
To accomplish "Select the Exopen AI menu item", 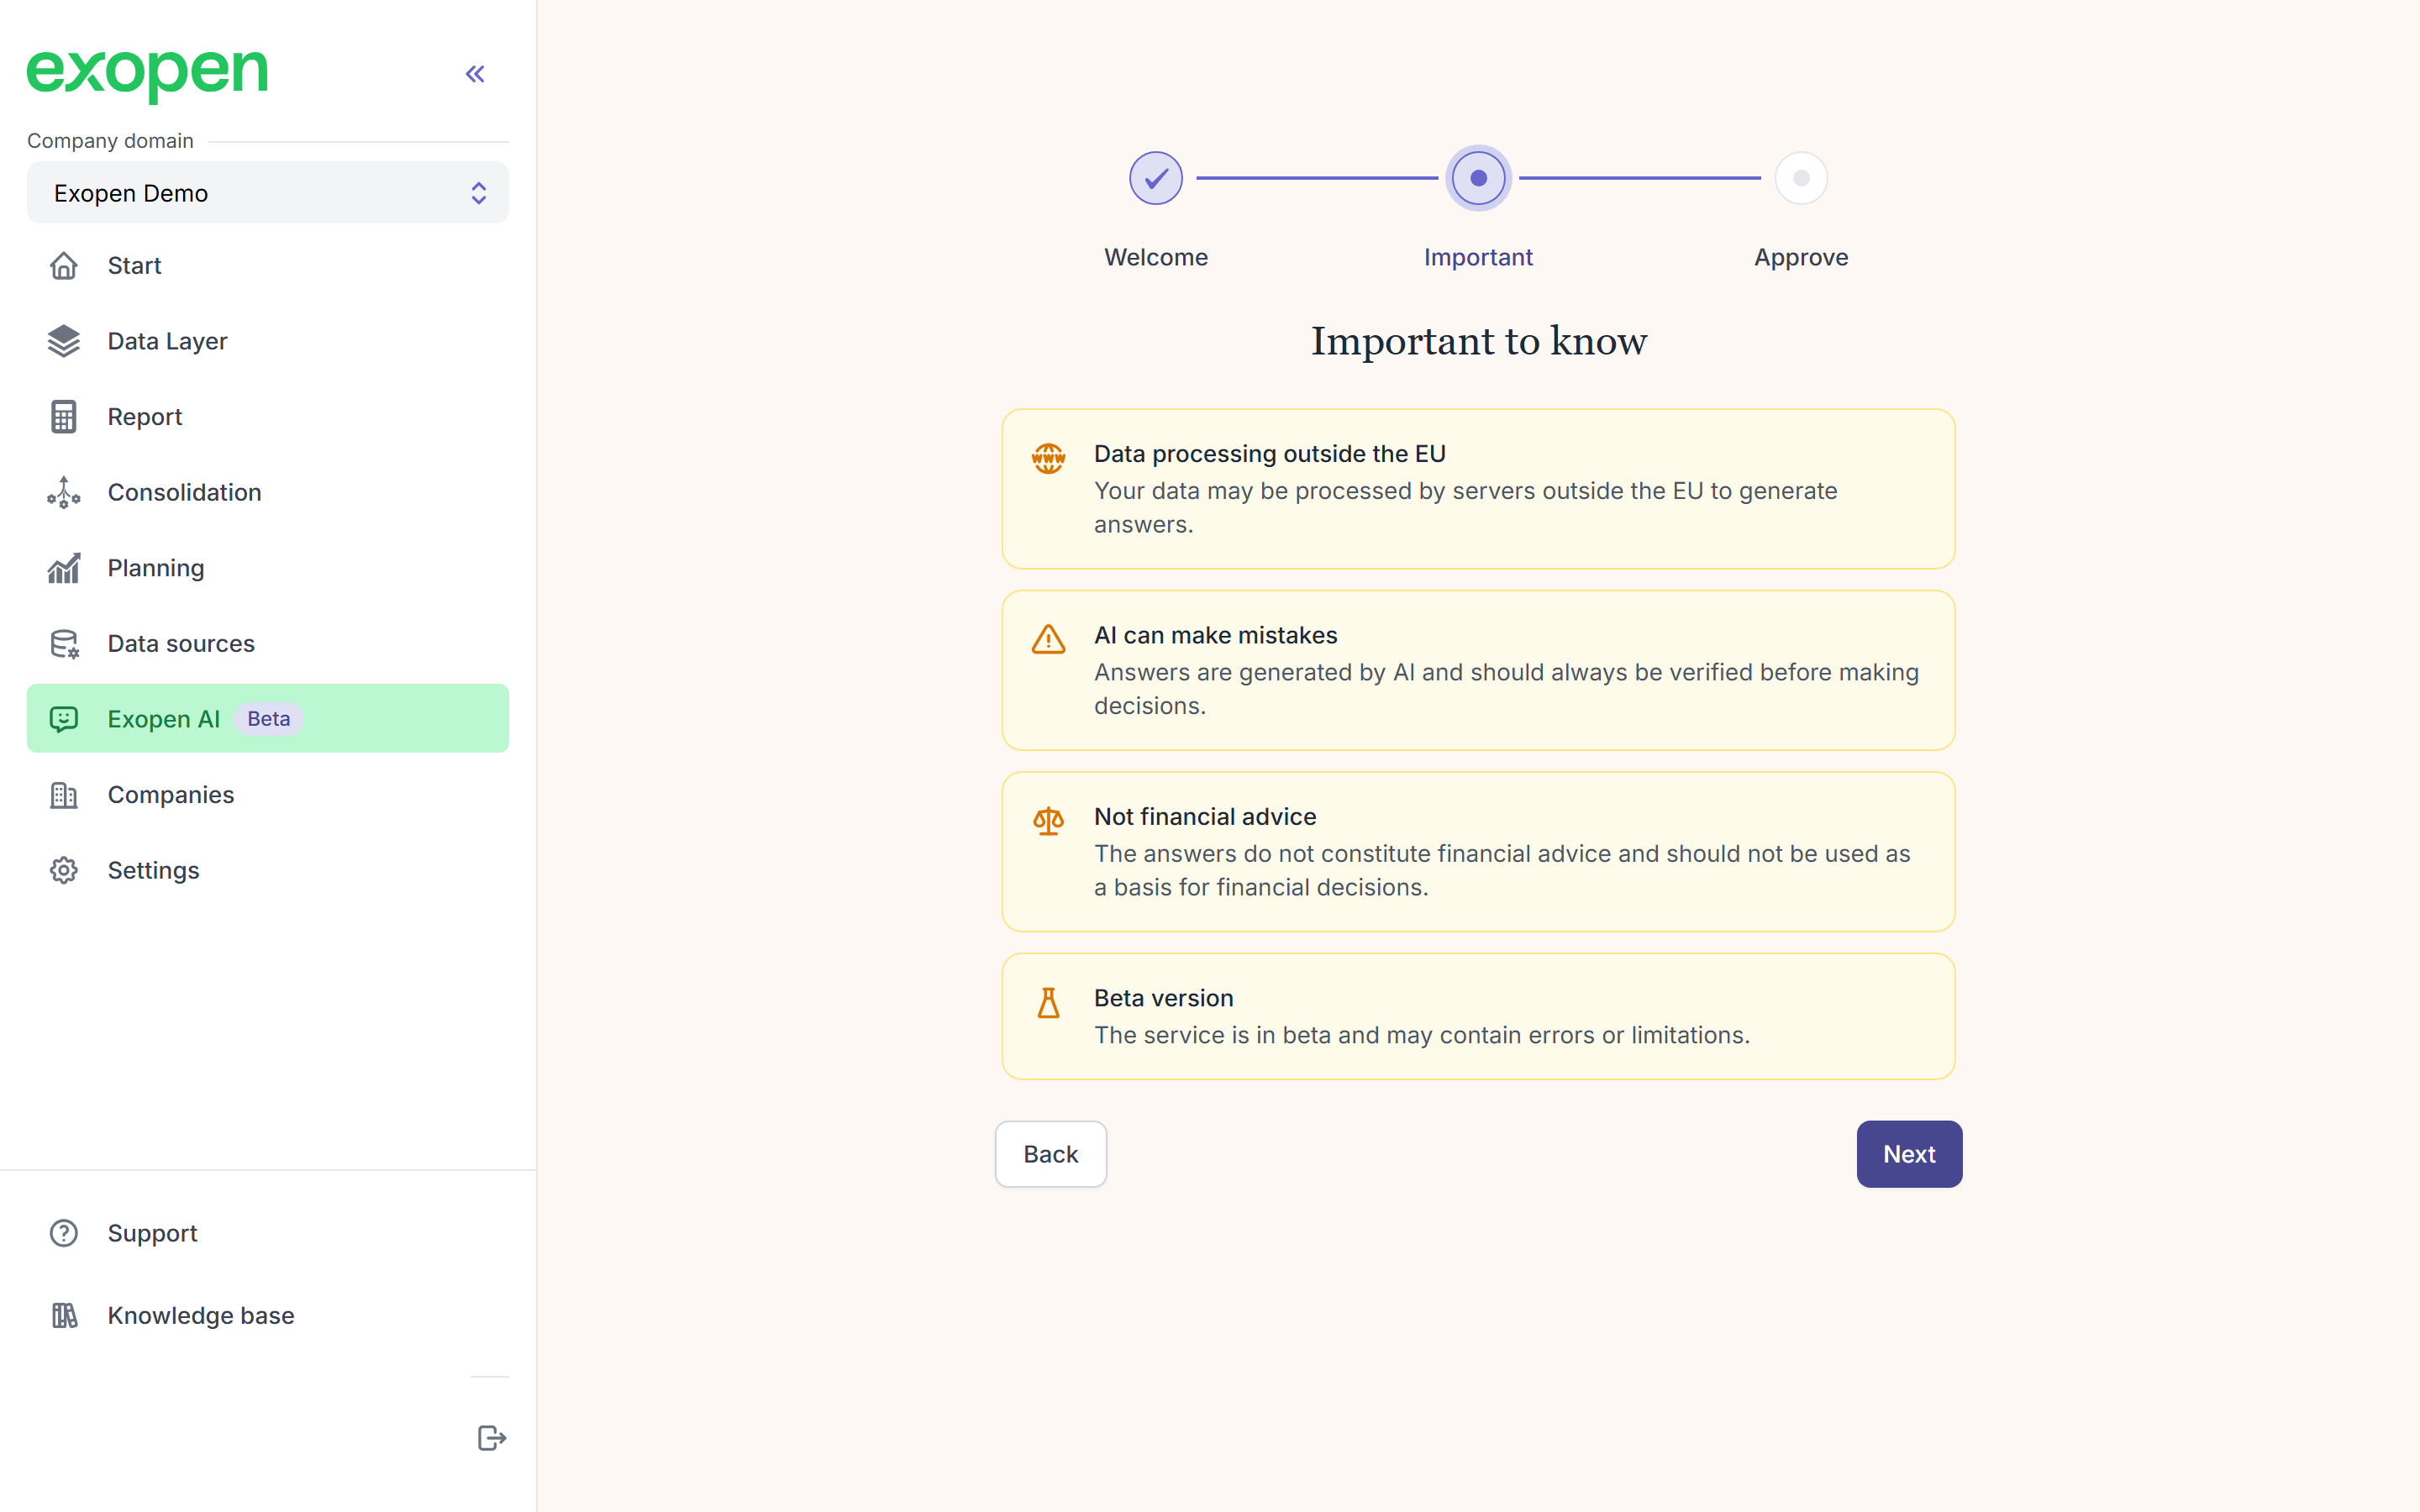I will (268, 719).
